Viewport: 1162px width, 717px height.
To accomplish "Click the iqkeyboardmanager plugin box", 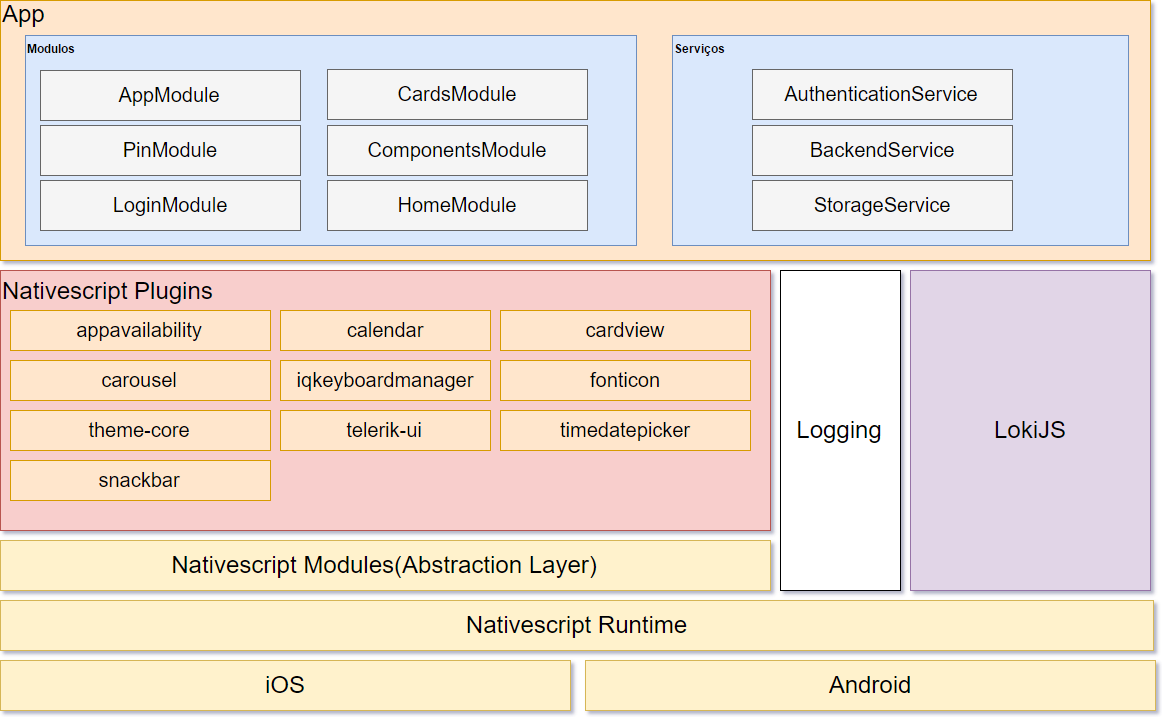I will [x=385, y=381].
